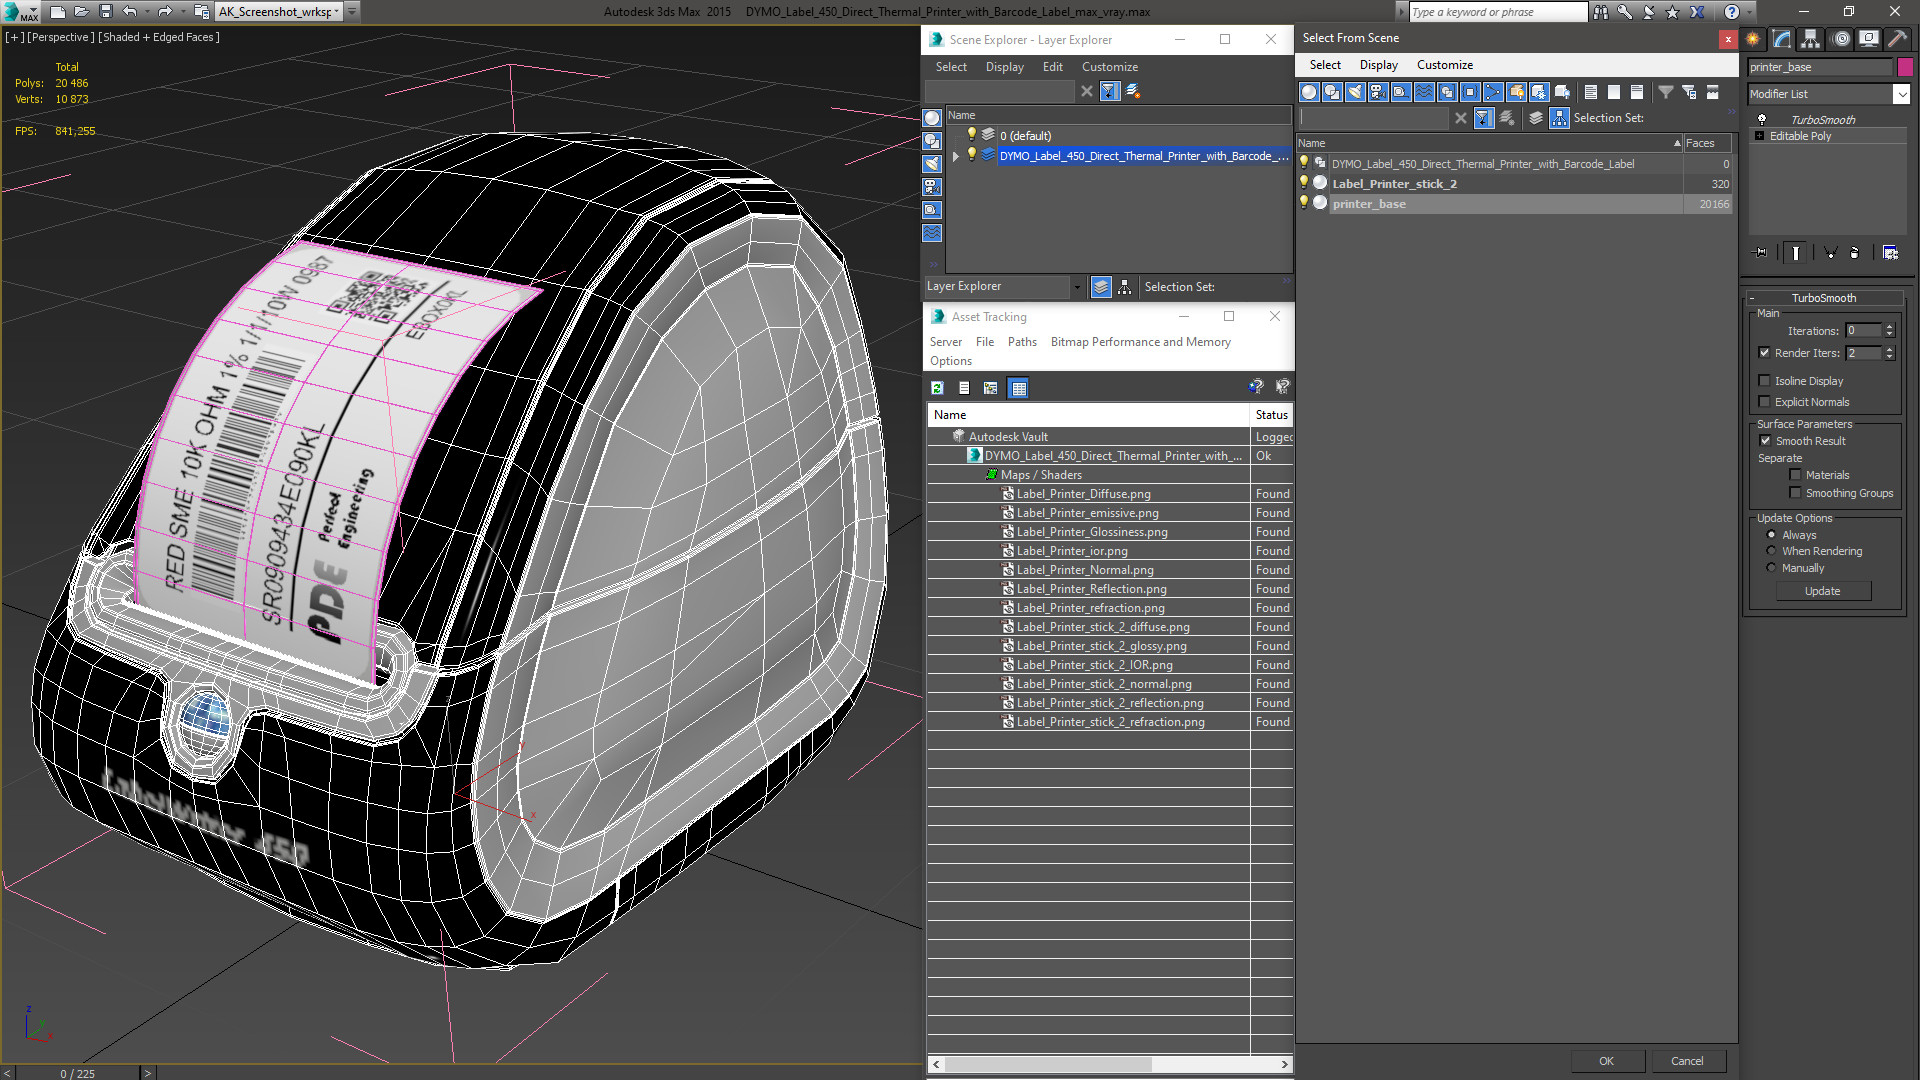The image size is (1920, 1080).
Task: Click the Update button in TurboSmooth
Action: [x=1822, y=591]
